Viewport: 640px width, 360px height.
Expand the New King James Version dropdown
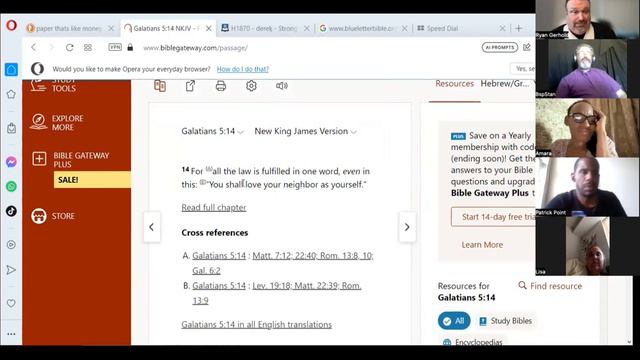(305, 131)
